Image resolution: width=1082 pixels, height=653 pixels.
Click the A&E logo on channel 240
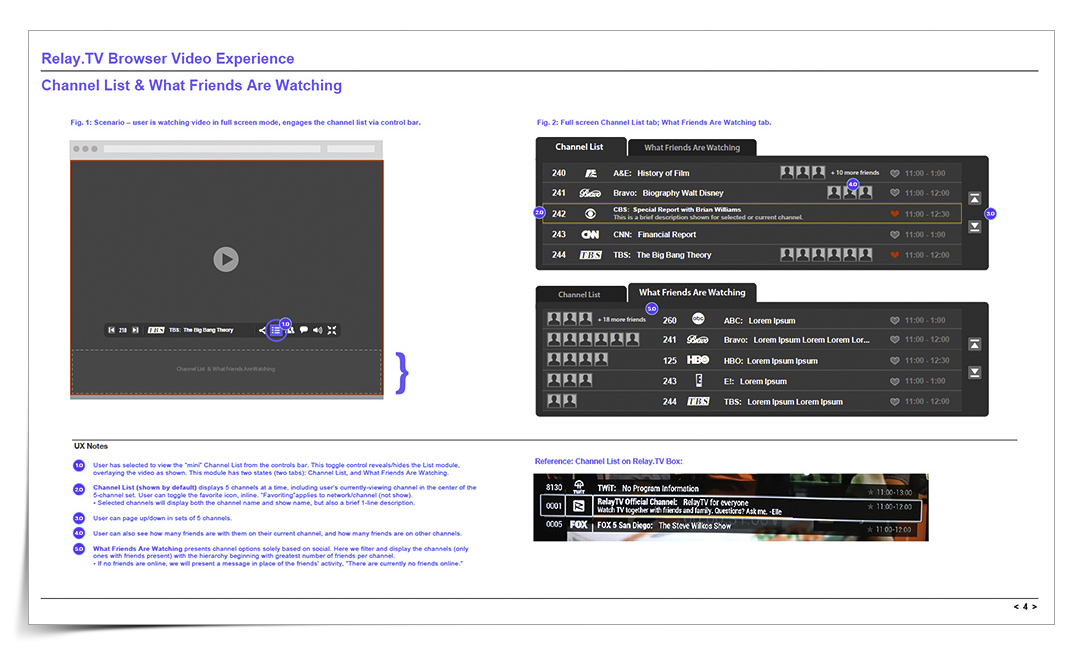pos(591,173)
